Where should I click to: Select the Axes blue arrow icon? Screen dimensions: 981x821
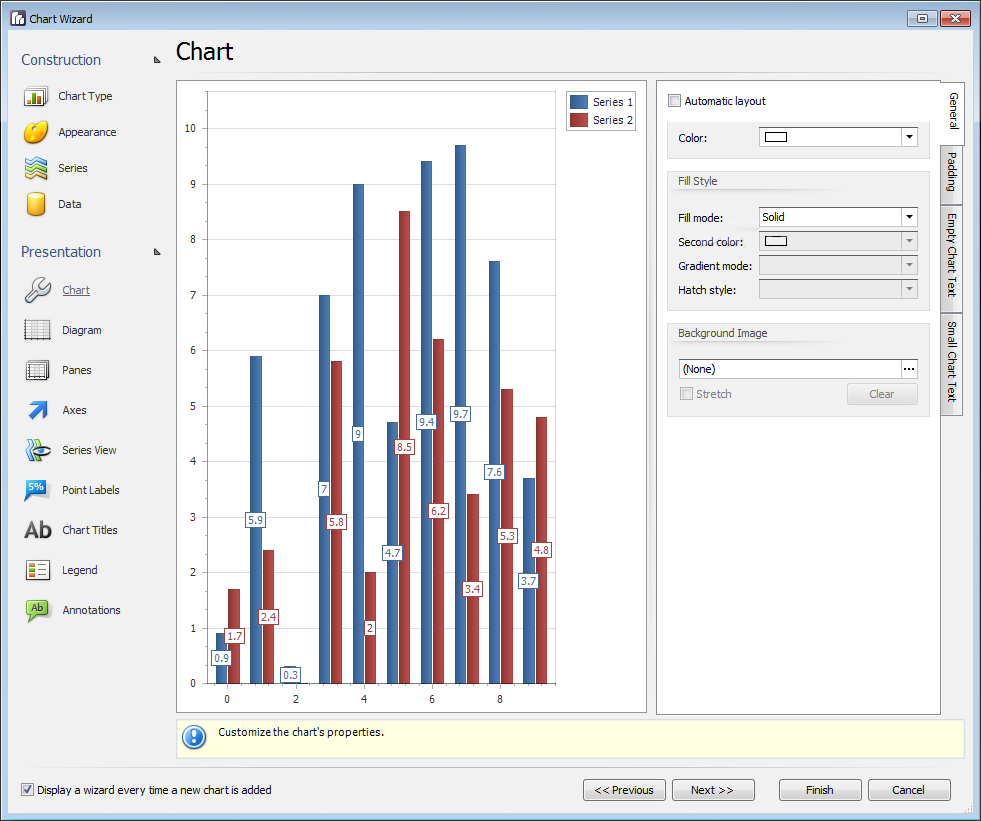[38, 410]
